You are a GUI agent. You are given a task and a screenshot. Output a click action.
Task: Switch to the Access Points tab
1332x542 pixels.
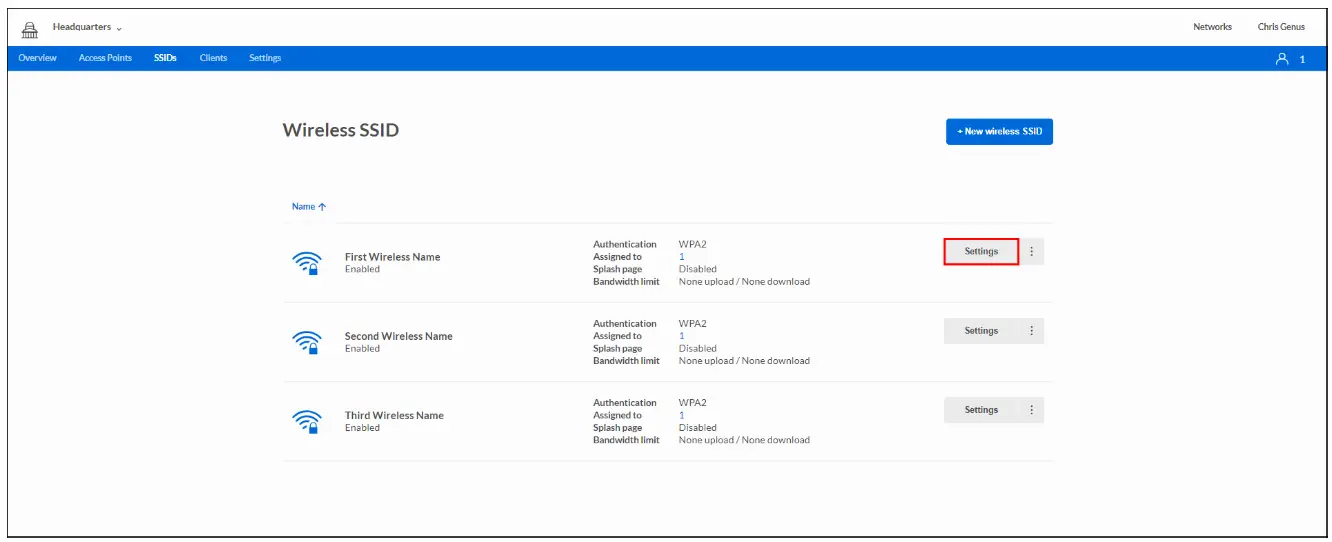[105, 58]
